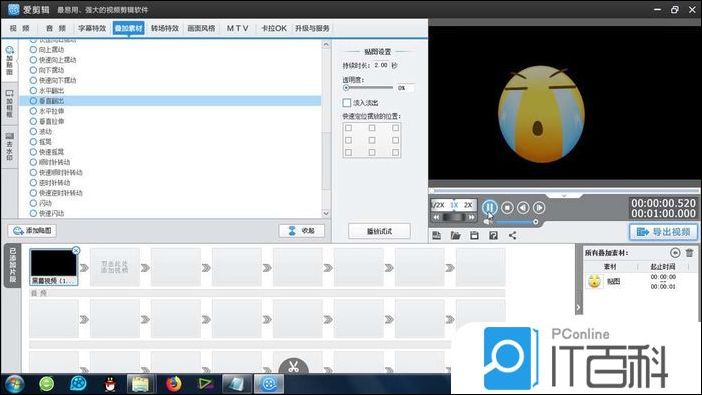Step to the next frame
702x395 pixels.
tap(539, 207)
